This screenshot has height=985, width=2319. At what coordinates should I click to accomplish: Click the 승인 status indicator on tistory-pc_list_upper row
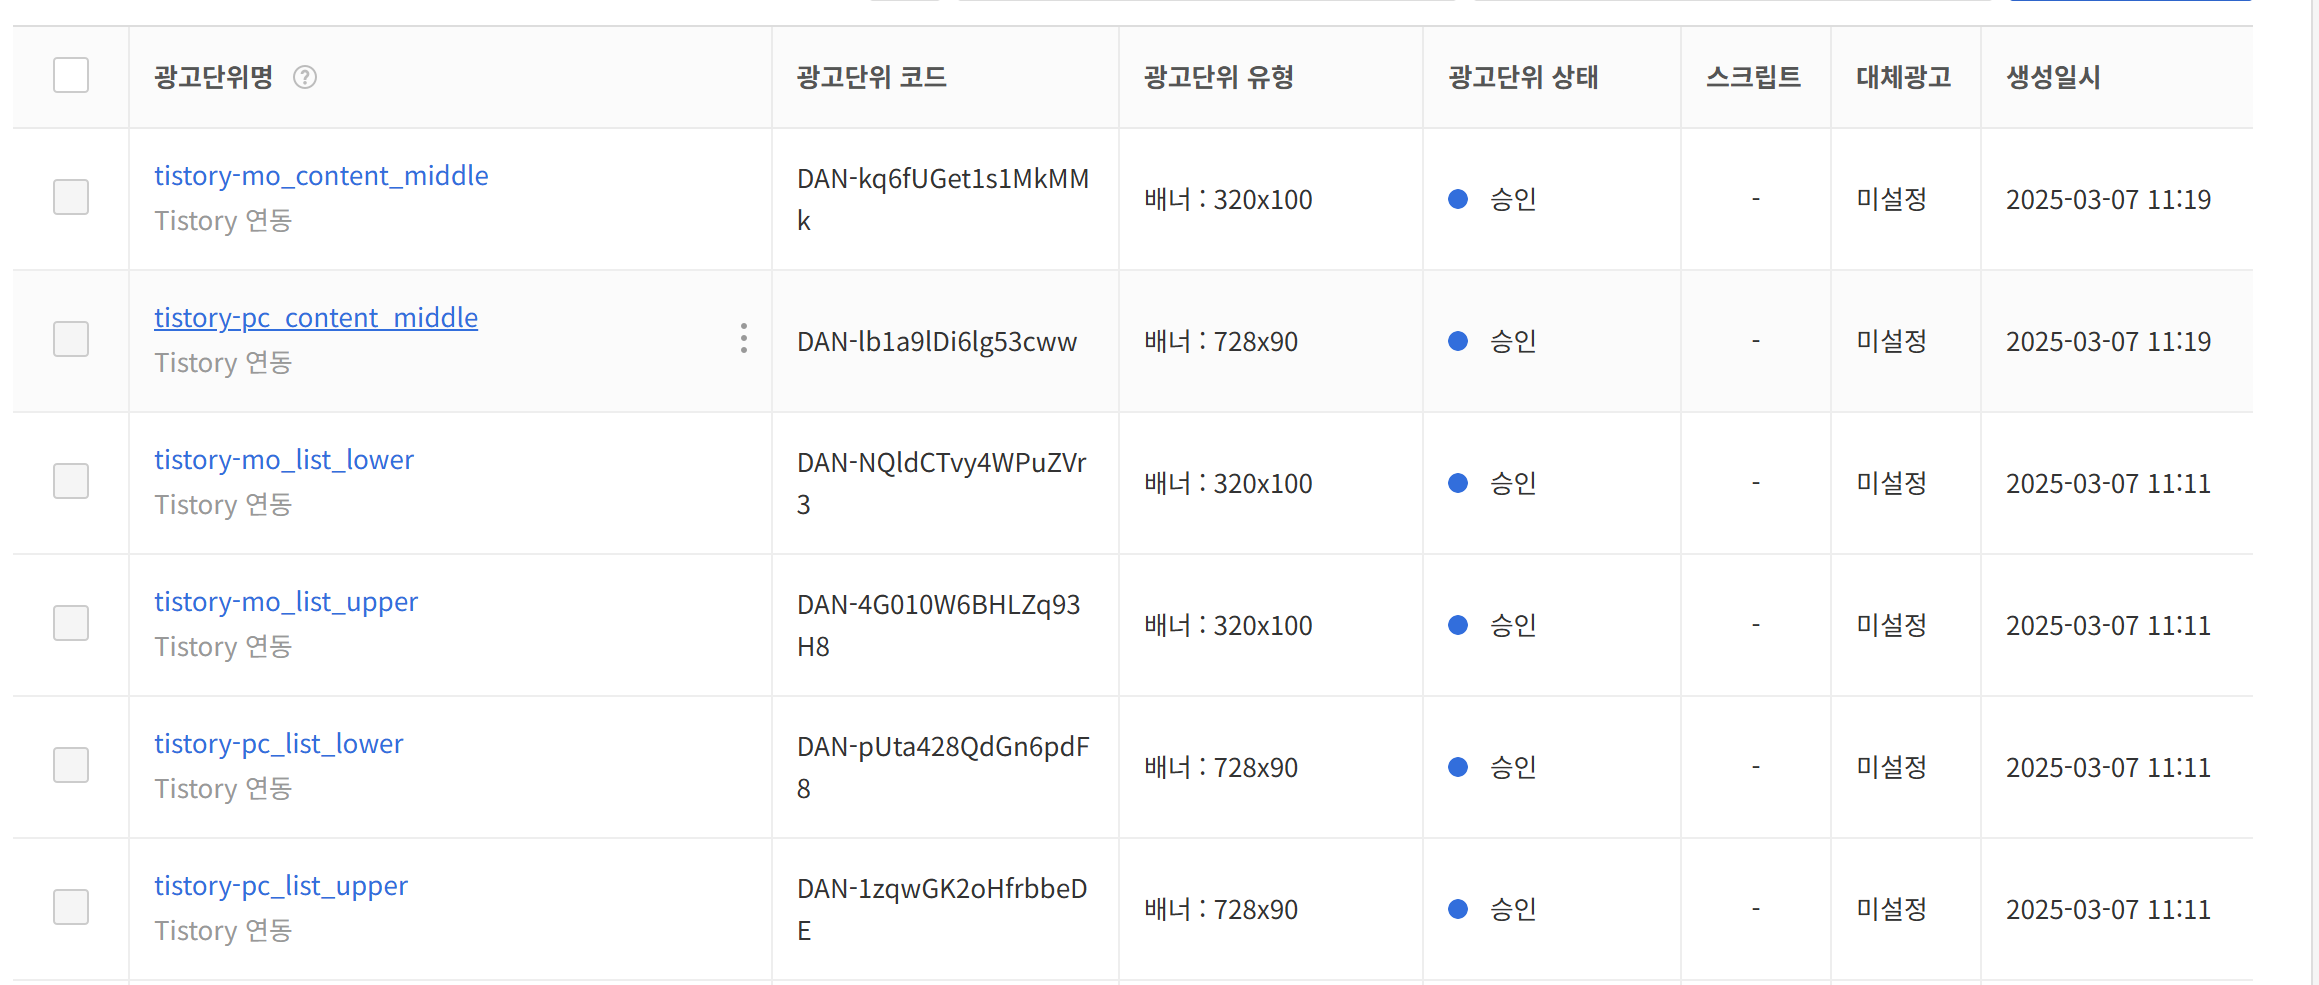(x=1458, y=909)
